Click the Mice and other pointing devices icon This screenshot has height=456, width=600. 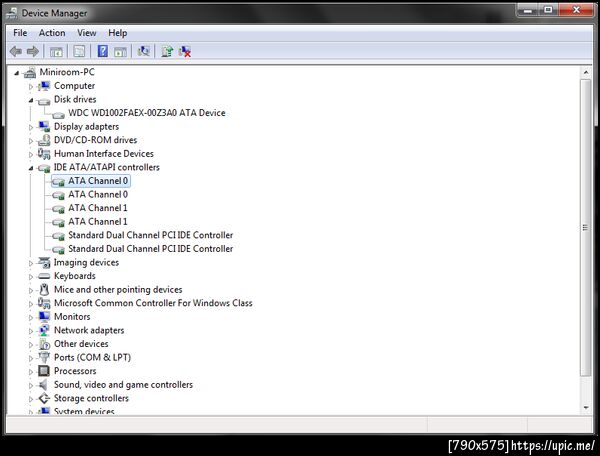tap(44, 290)
